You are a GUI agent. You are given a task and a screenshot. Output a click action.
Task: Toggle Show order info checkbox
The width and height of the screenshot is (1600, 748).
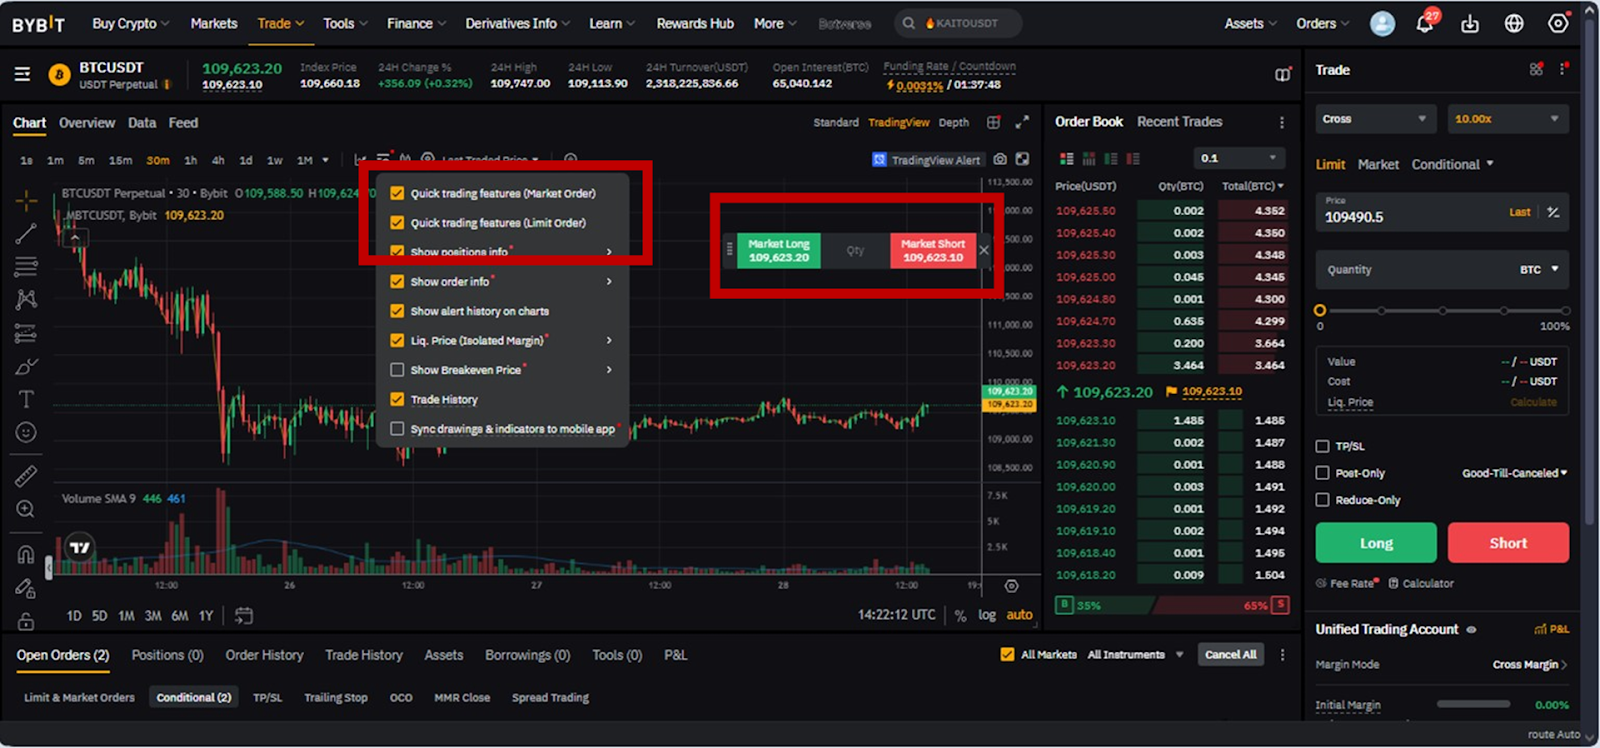pyautogui.click(x=397, y=282)
